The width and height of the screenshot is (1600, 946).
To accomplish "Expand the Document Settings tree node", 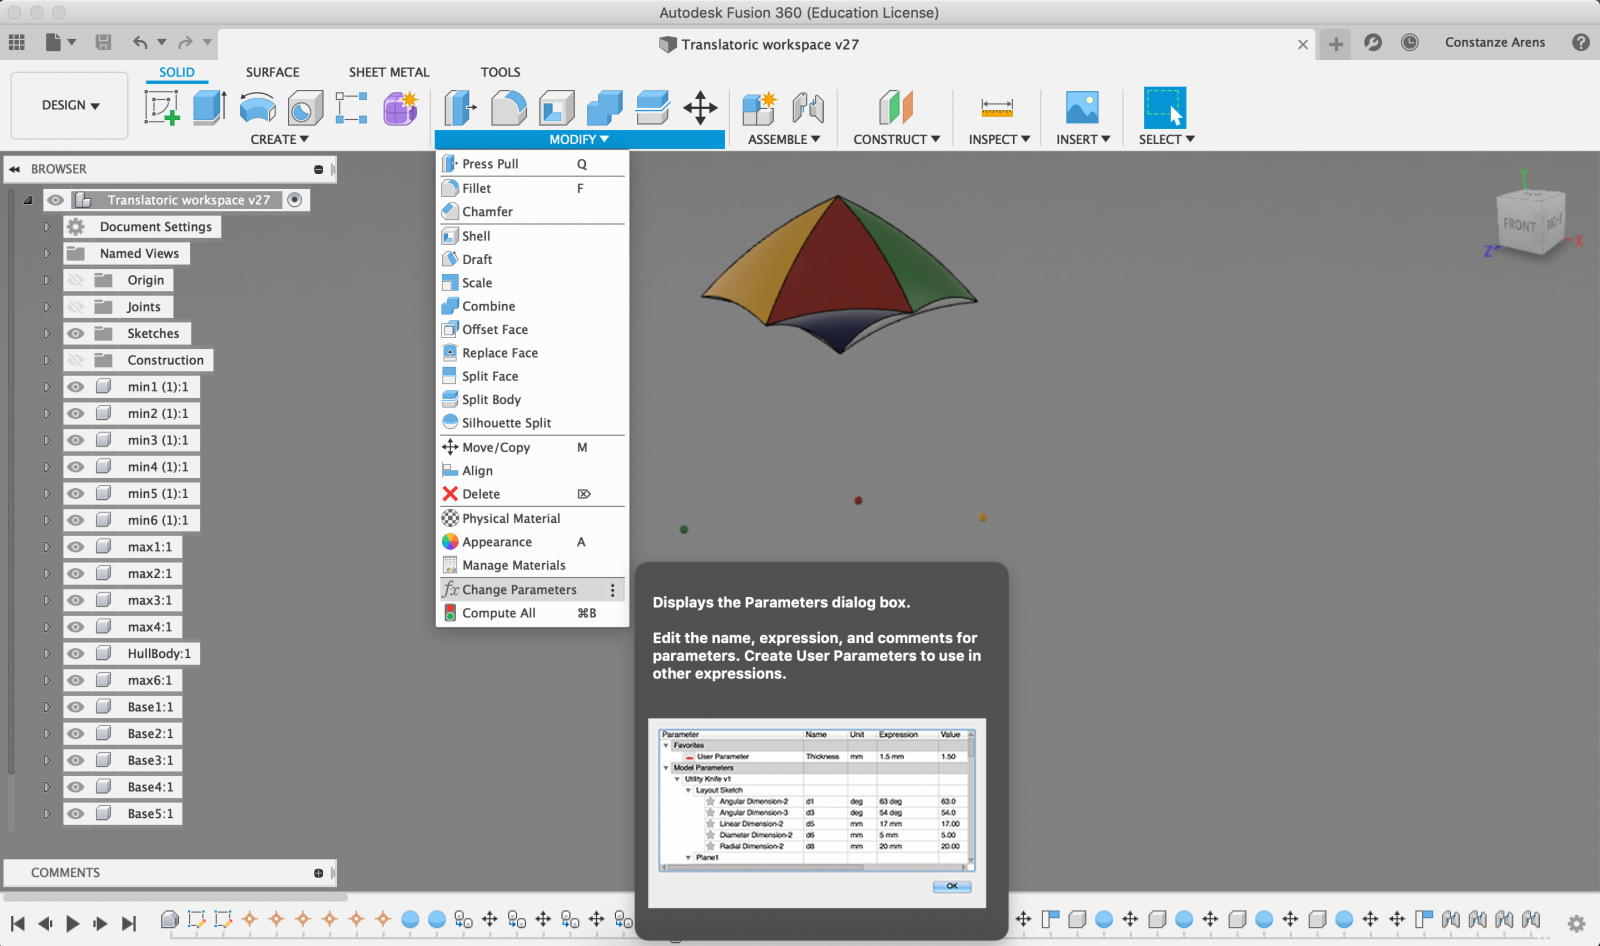I will tap(46, 227).
